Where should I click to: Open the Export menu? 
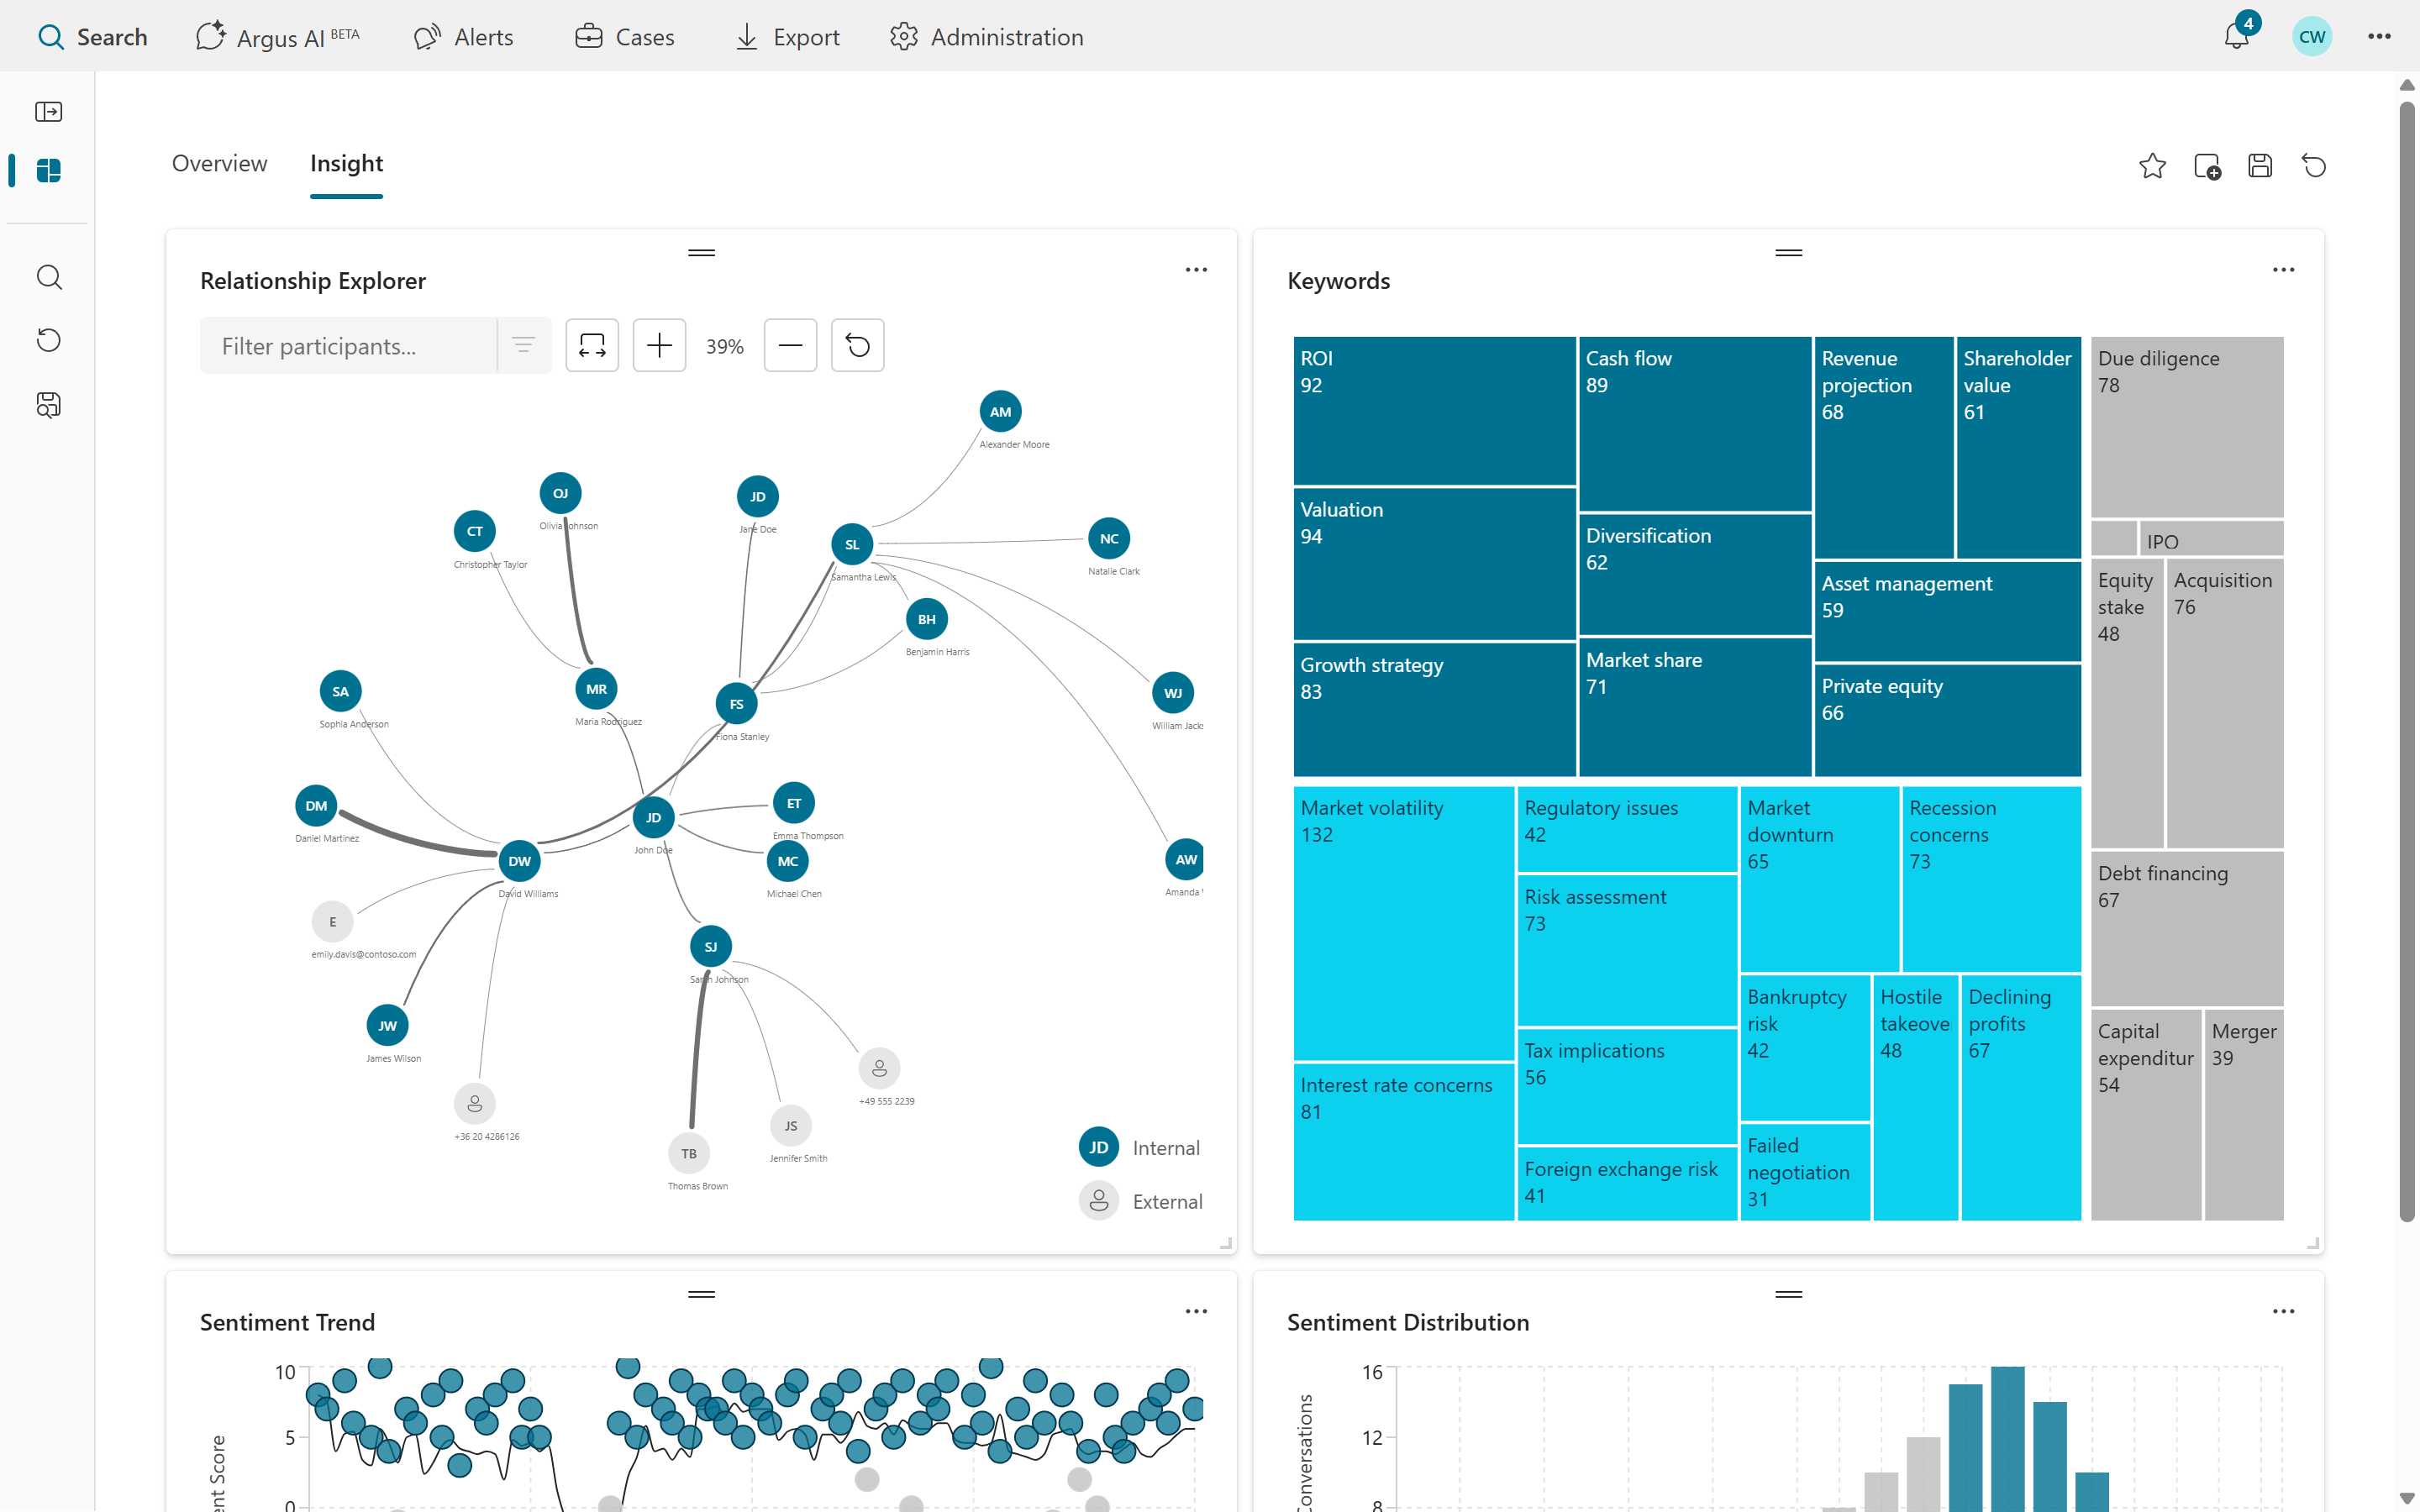pyautogui.click(x=787, y=37)
